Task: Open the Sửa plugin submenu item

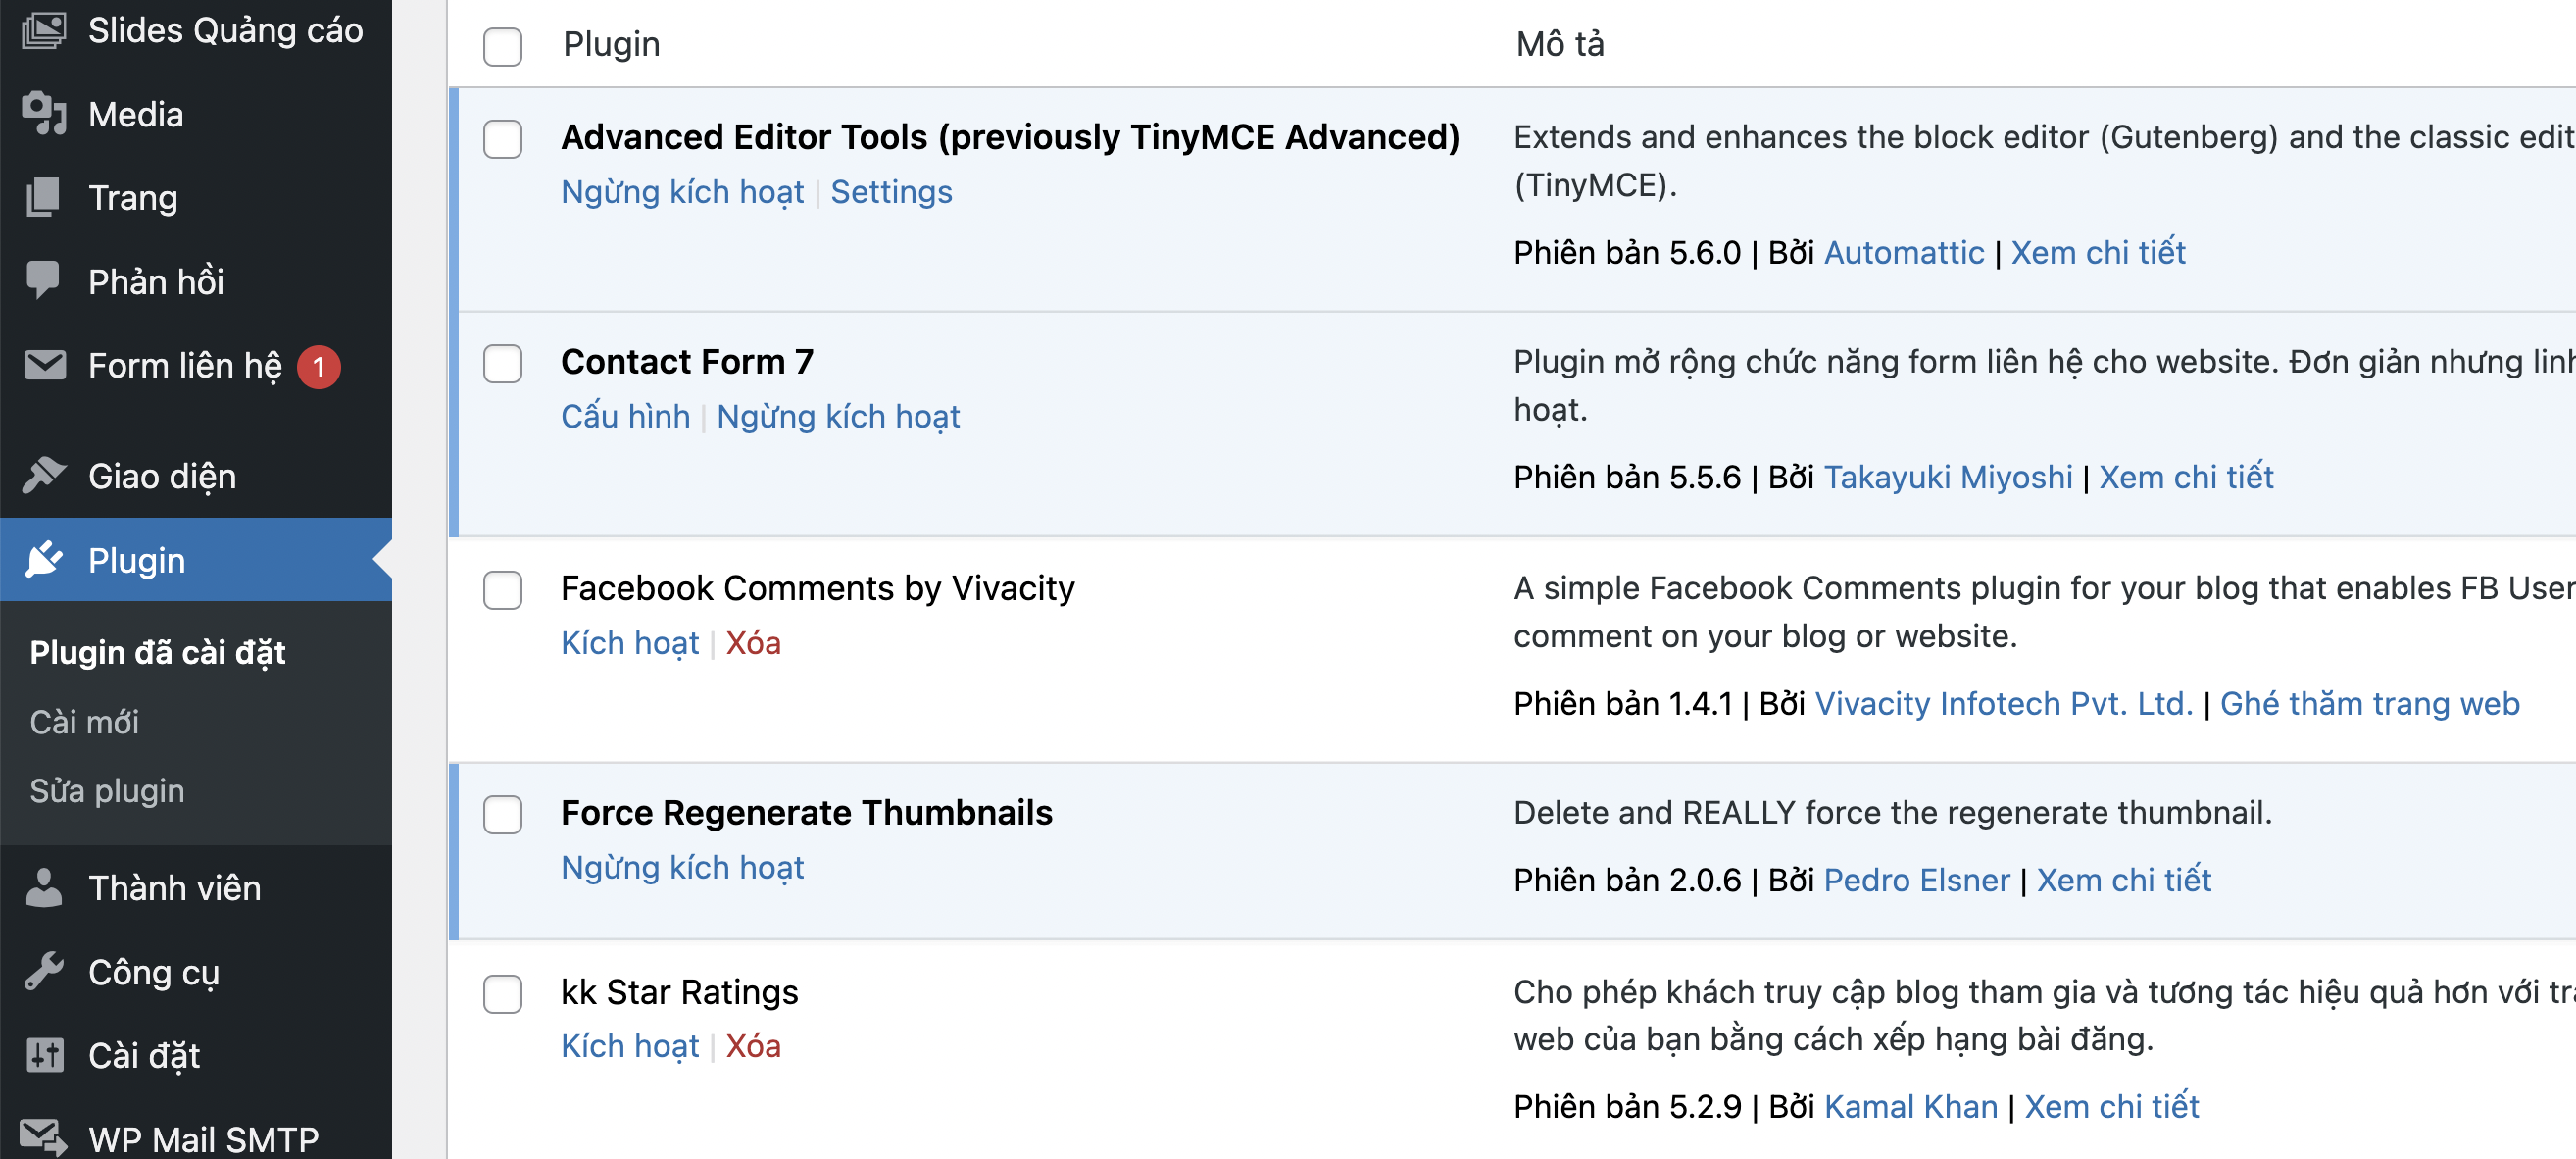Action: pyautogui.click(x=107, y=791)
